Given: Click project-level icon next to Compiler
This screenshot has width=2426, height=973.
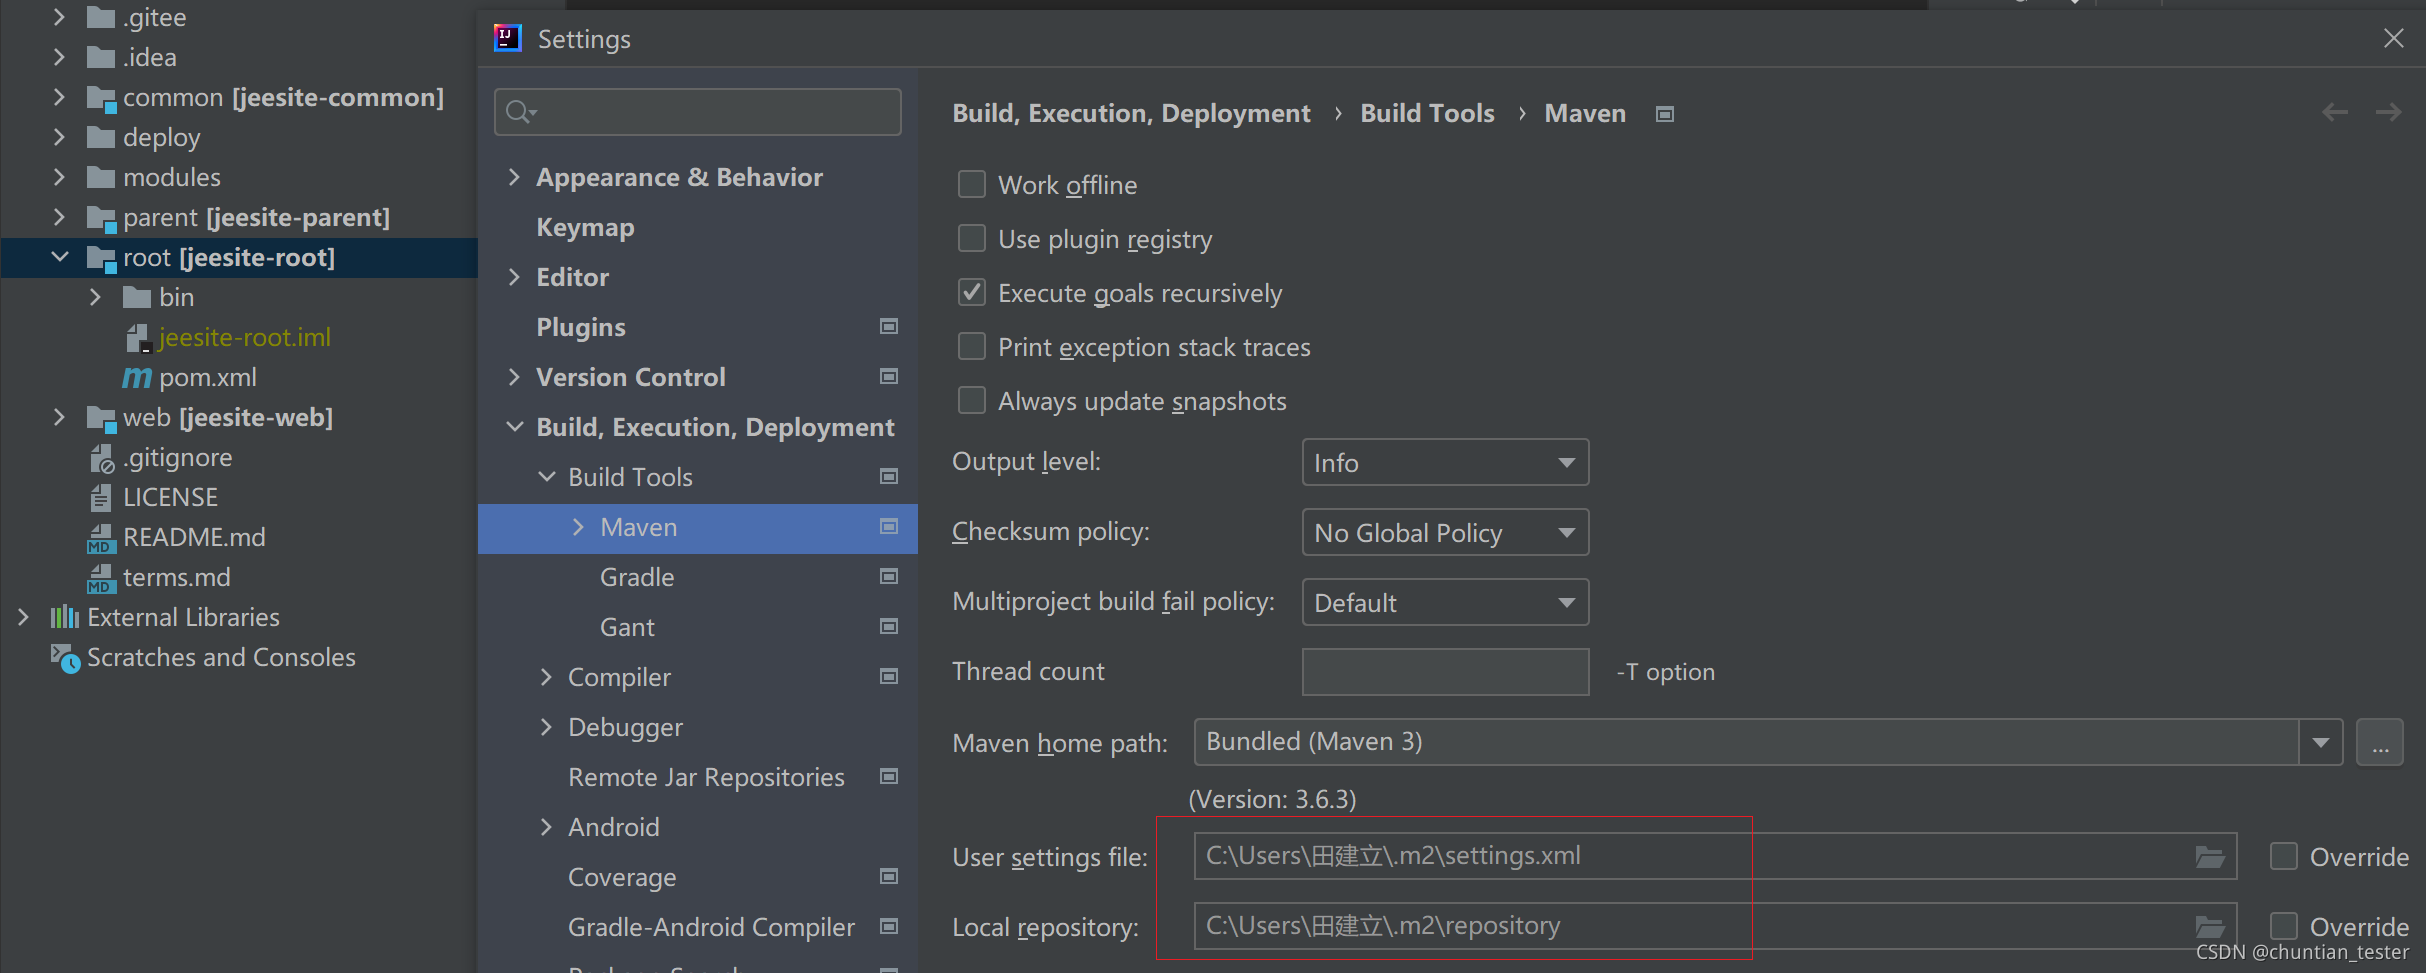Looking at the screenshot, I should coord(889,677).
